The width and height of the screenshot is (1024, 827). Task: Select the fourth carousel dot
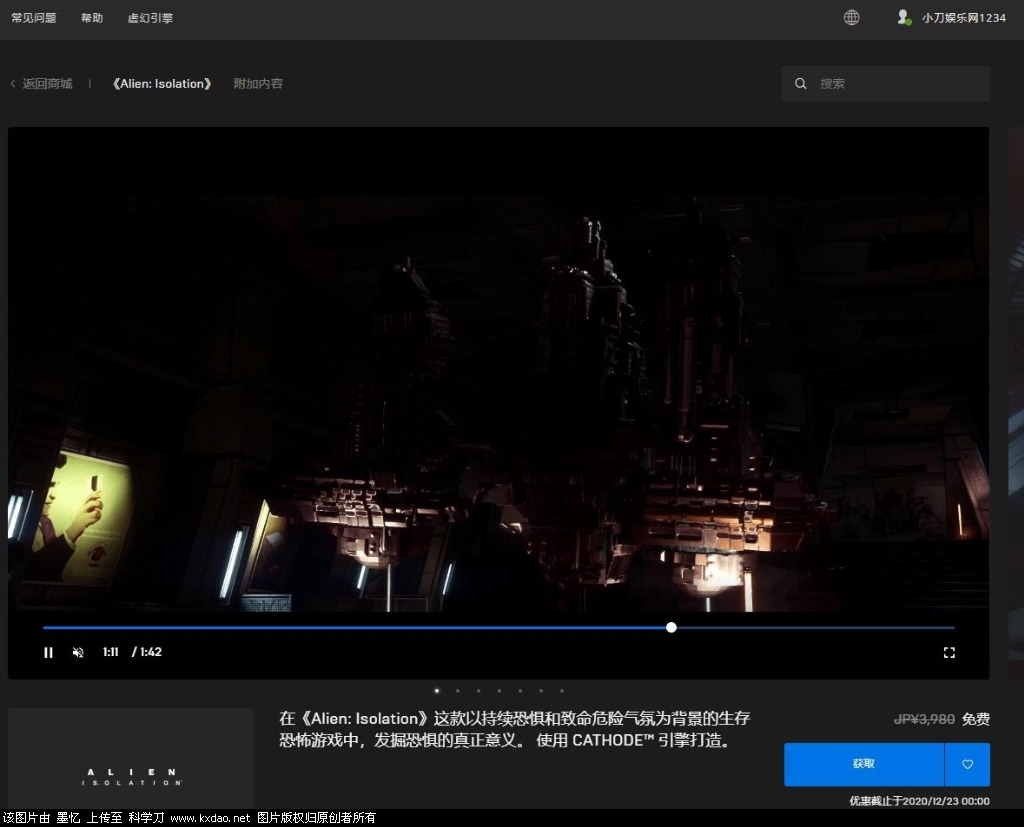(499, 690)
